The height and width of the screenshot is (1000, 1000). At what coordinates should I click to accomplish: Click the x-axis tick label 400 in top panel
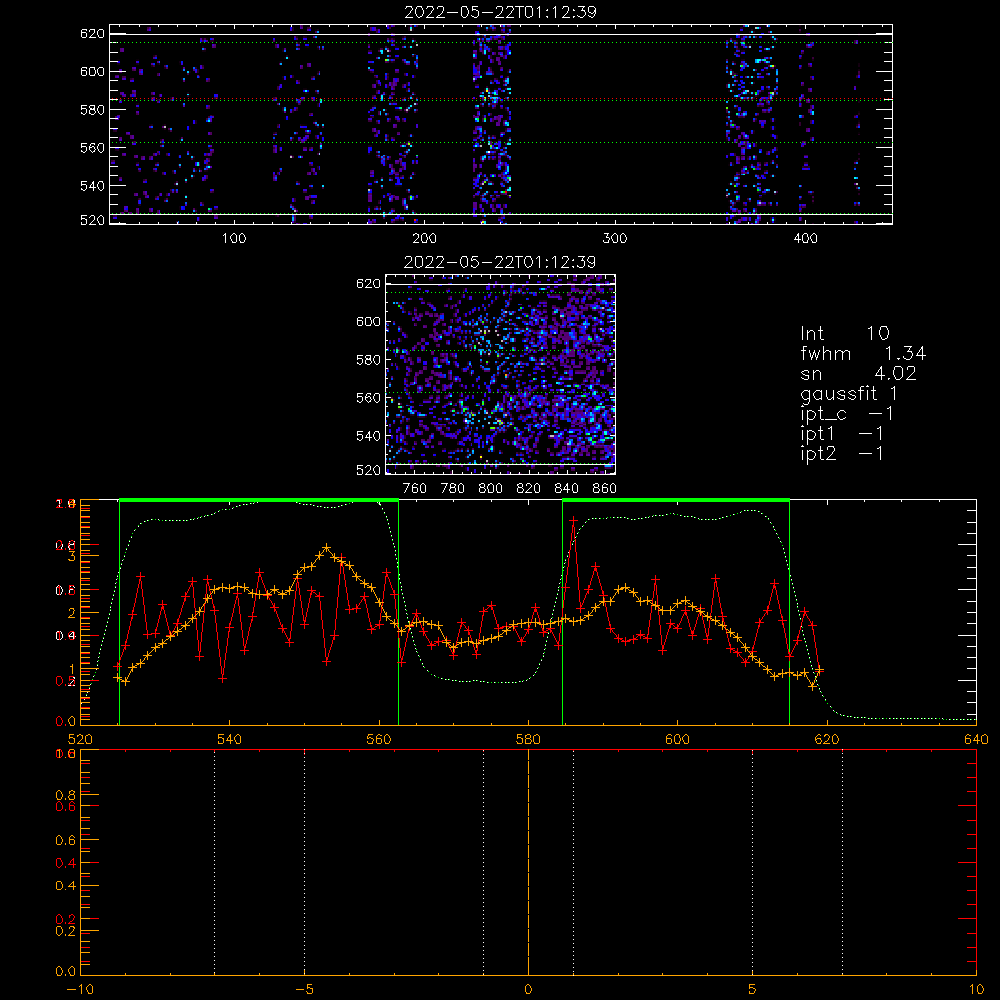[x=805, y=239]
